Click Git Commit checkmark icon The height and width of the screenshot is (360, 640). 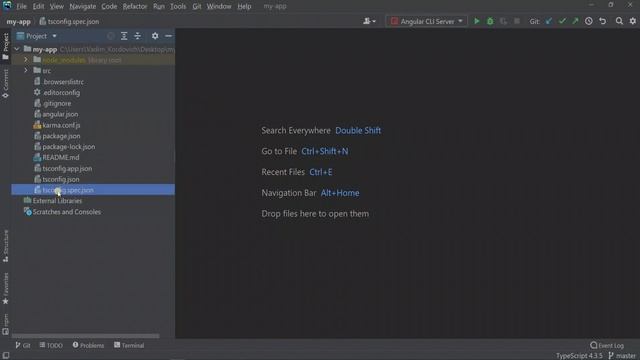pos(562,21)
